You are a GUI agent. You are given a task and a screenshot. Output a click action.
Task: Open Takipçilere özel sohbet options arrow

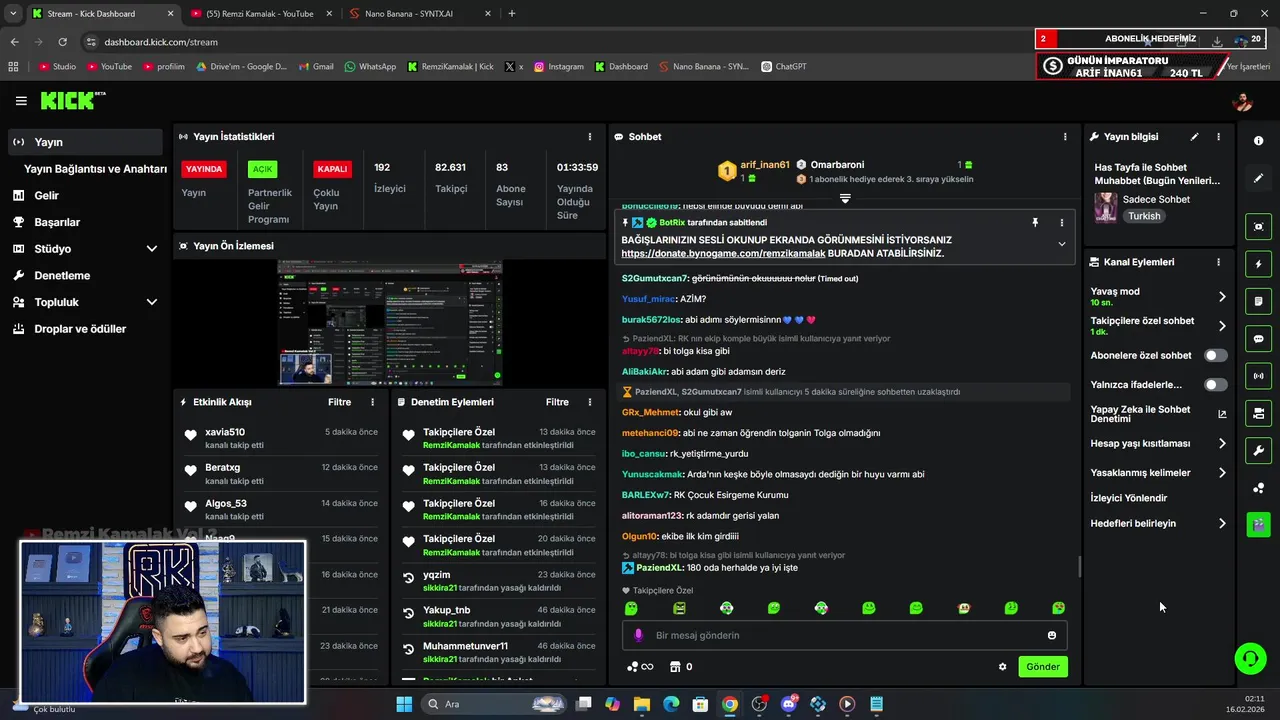[x=1221, y=326]
